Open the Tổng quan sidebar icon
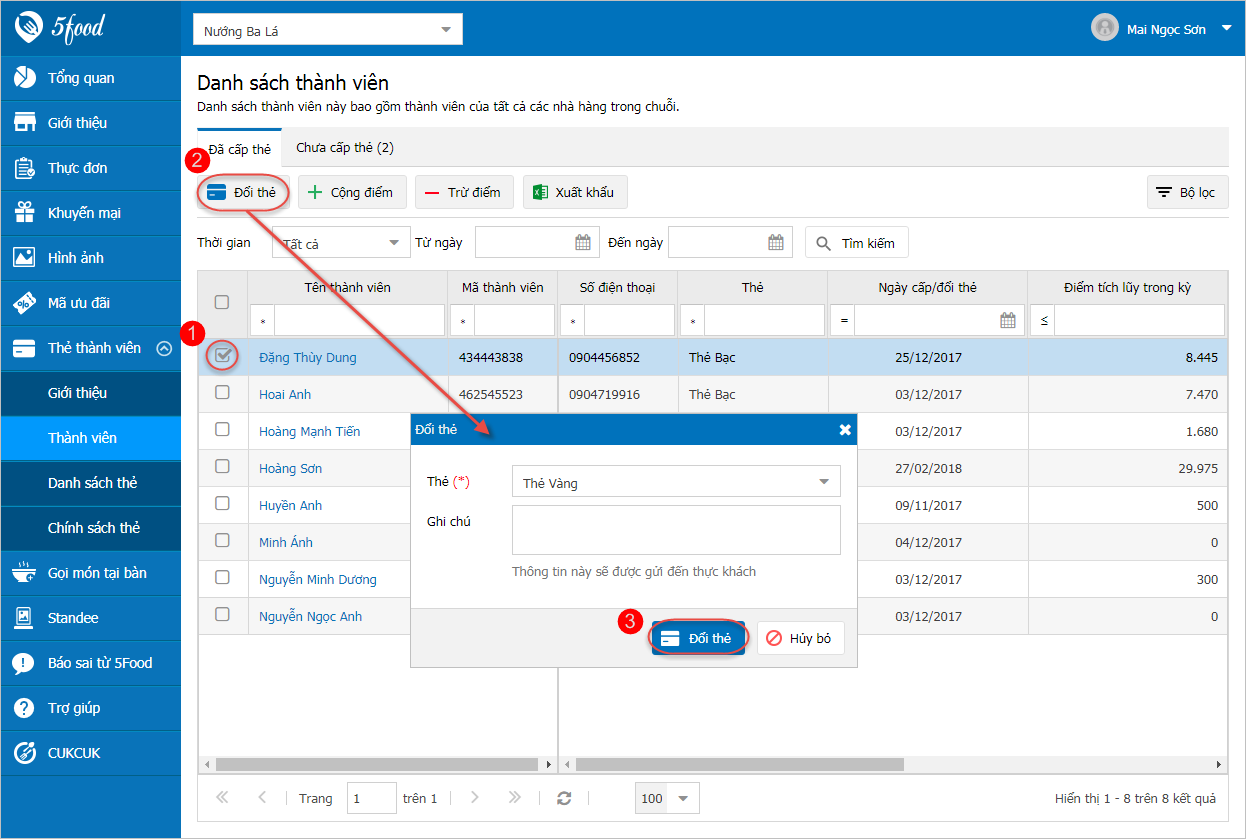 [x=24, y=78]
